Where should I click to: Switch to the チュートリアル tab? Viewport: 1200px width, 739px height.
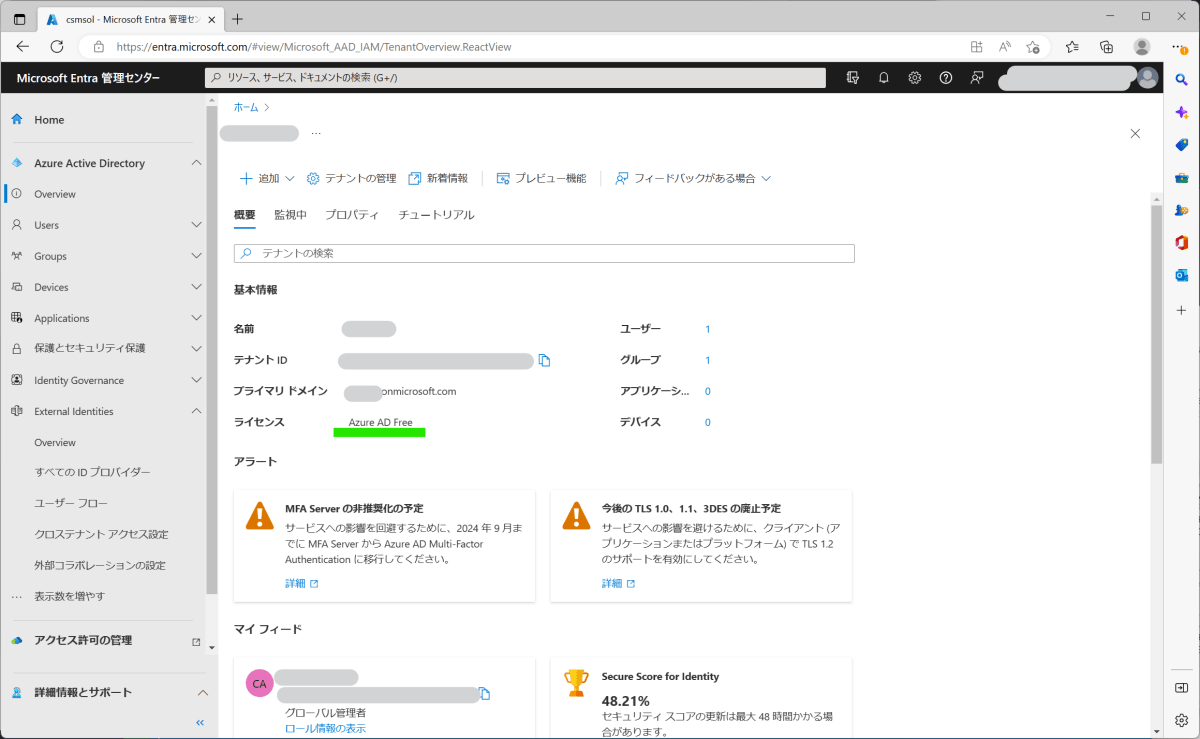(x=436, y=215)
